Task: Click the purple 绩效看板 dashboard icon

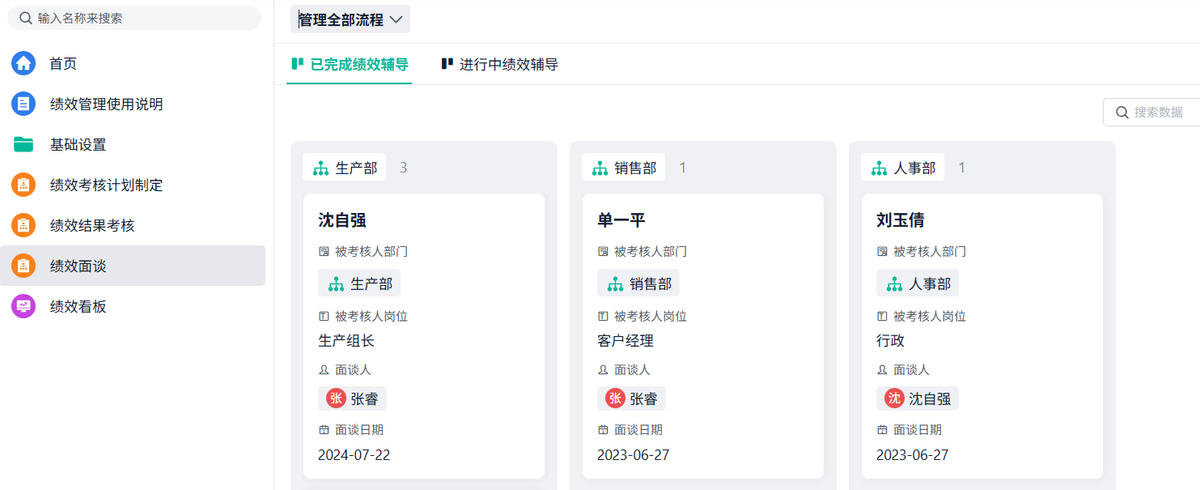Action: click(23, 306)
